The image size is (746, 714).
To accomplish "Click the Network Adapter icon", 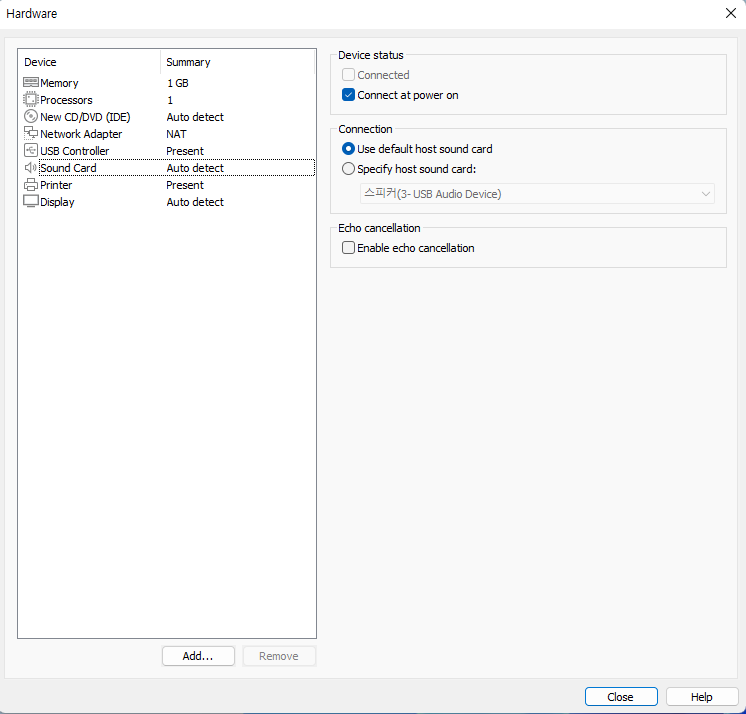I will pos(30,133).
